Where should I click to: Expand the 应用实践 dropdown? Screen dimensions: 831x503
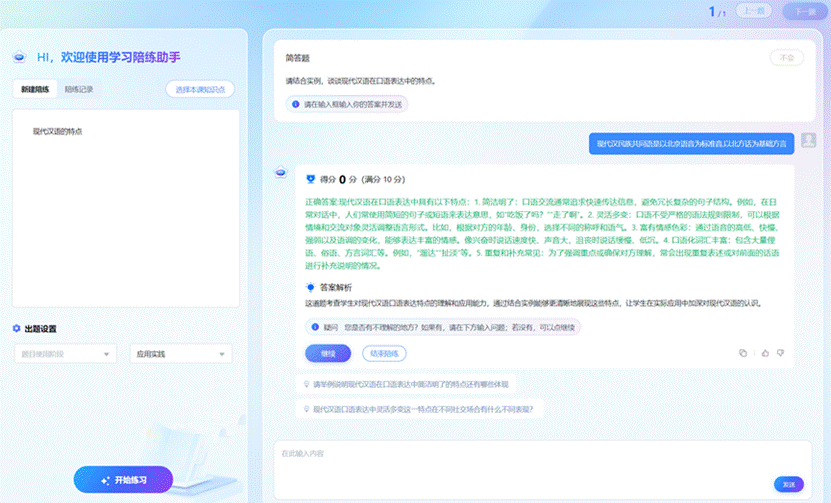181,354
